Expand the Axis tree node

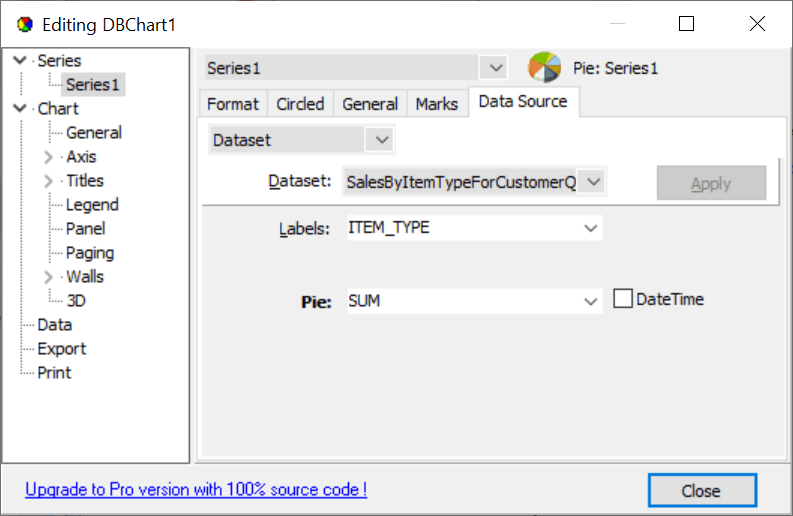click(48, 157)
